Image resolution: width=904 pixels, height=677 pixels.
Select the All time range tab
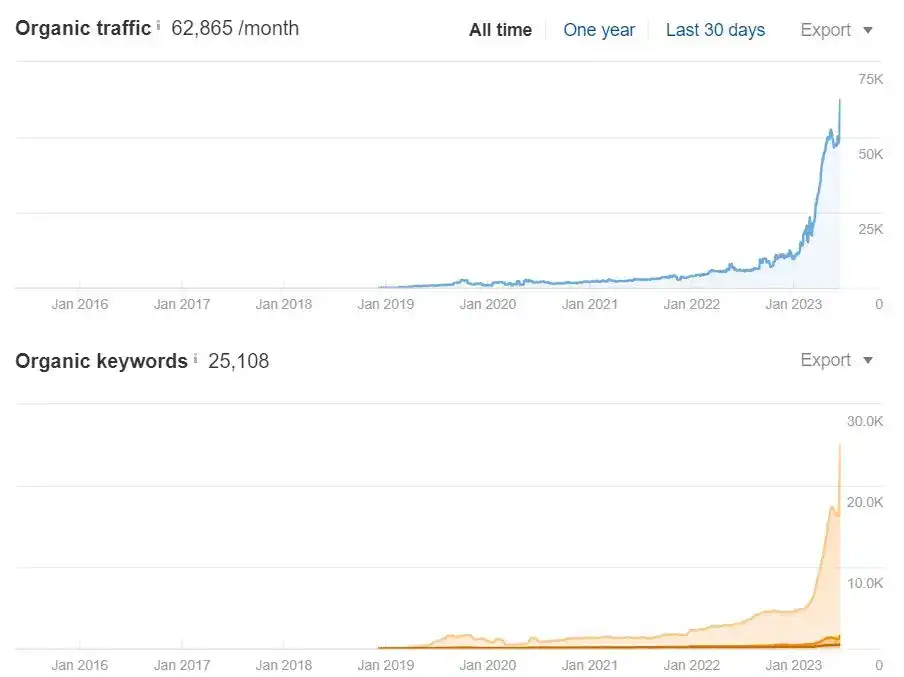pyautogui.click(x=500, y=30)
